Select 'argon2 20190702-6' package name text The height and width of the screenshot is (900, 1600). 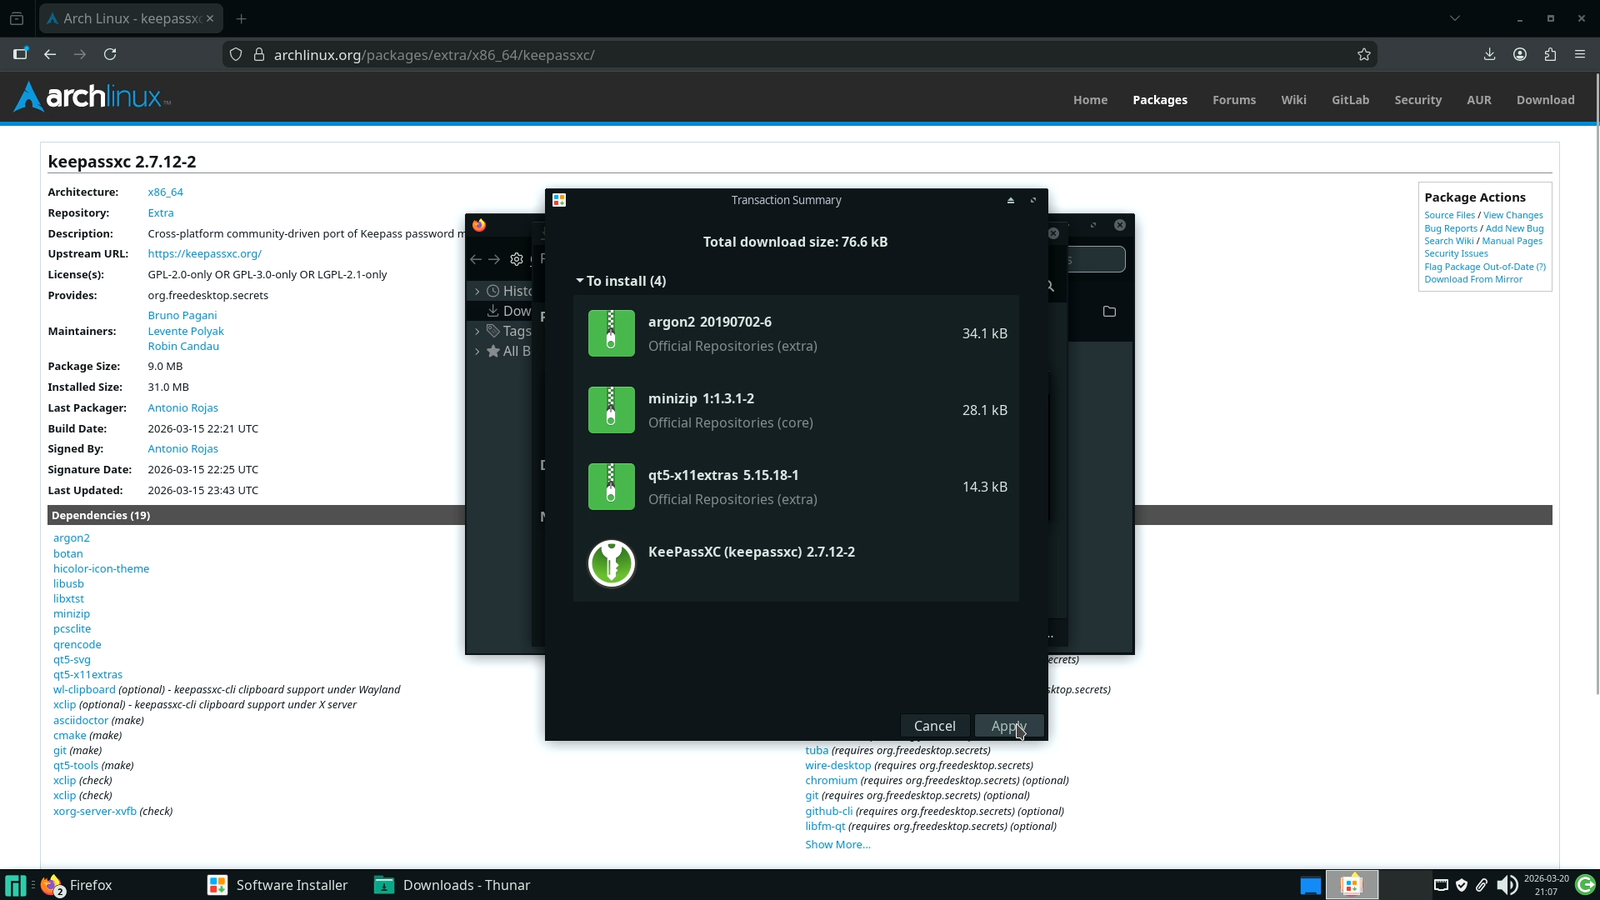(x=710, y=322)
